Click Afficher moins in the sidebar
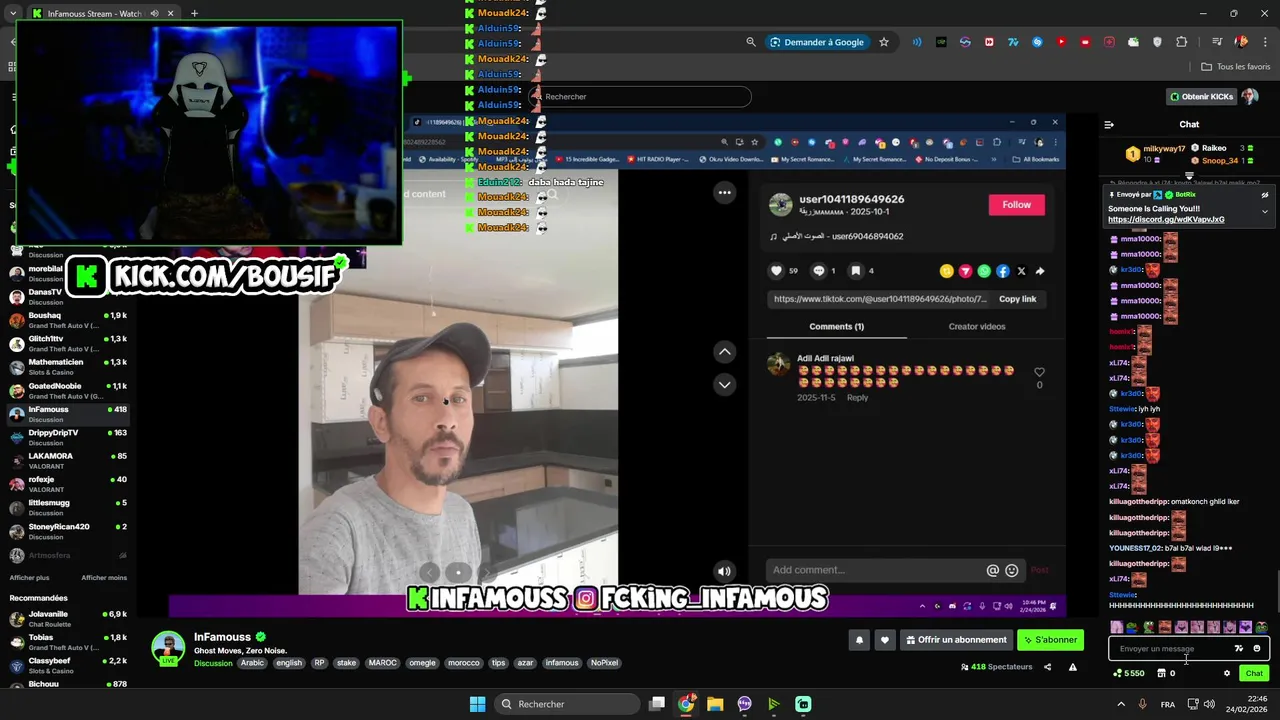The width and height of the screenshot is (1280, 720). click(x=104, y=578)
